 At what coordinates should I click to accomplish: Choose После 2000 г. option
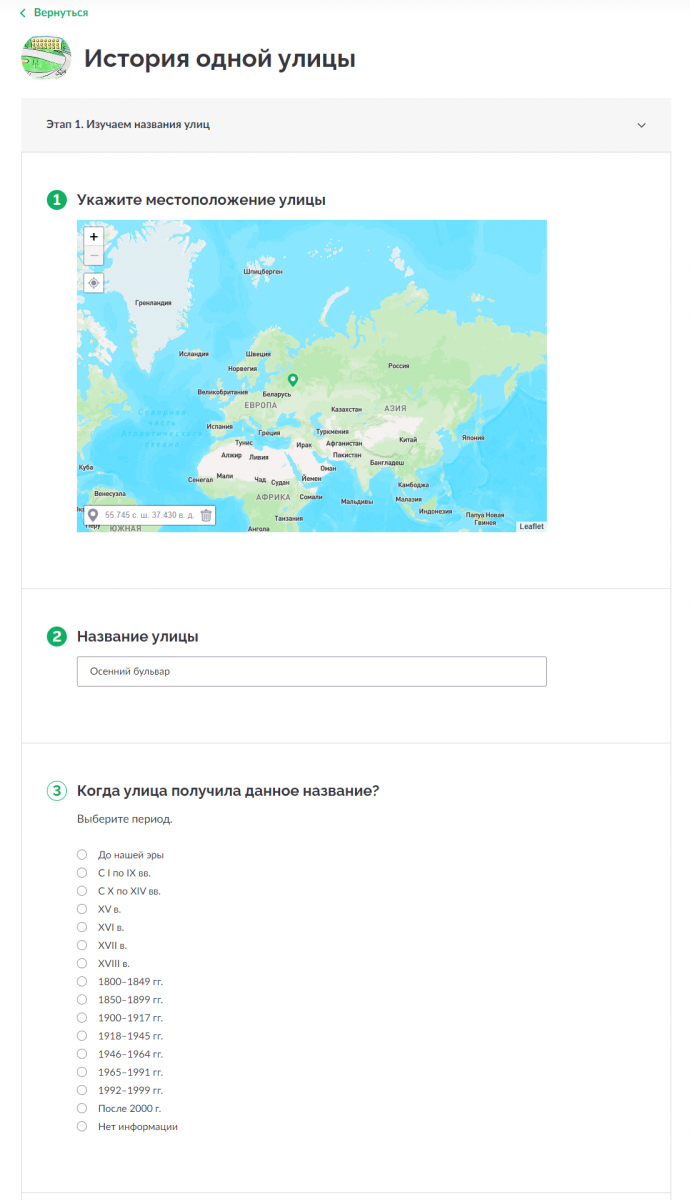(x=82, y=1108)
